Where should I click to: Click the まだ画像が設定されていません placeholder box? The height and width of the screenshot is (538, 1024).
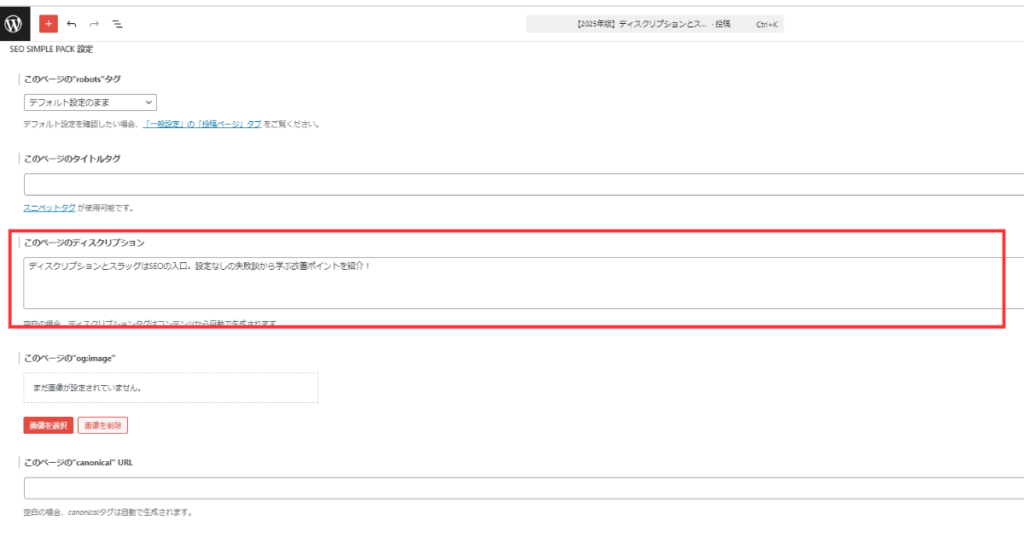coord(170,387)
